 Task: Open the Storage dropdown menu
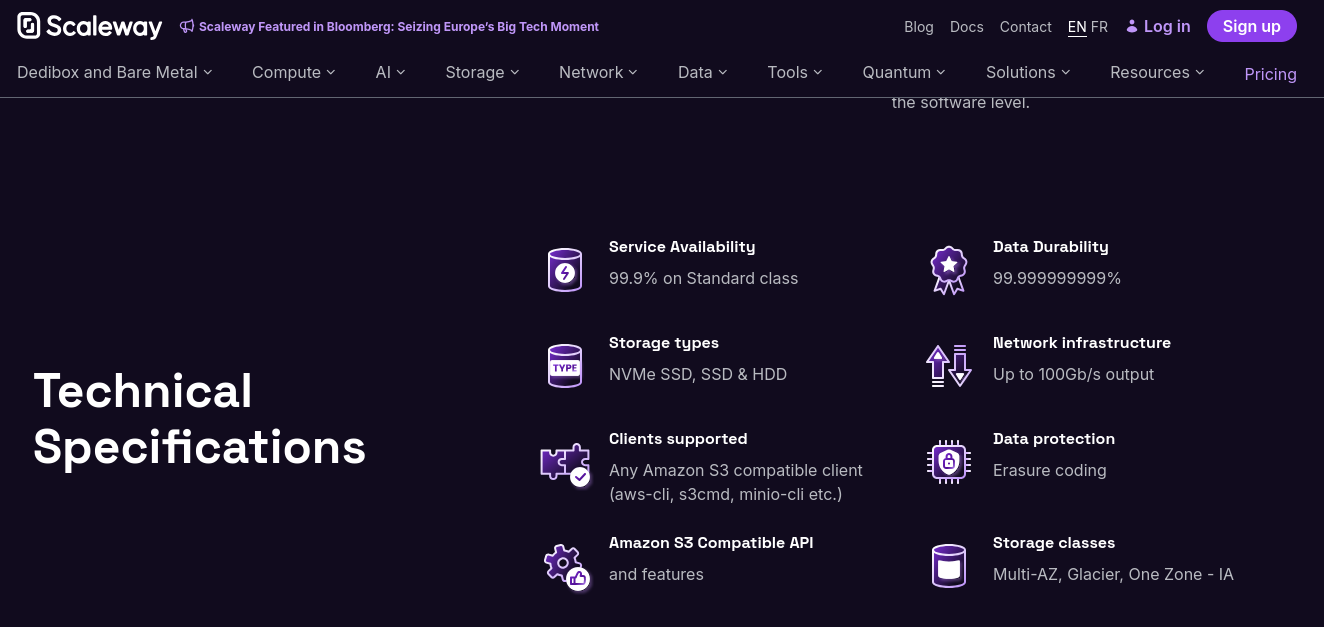coord(482,72)
